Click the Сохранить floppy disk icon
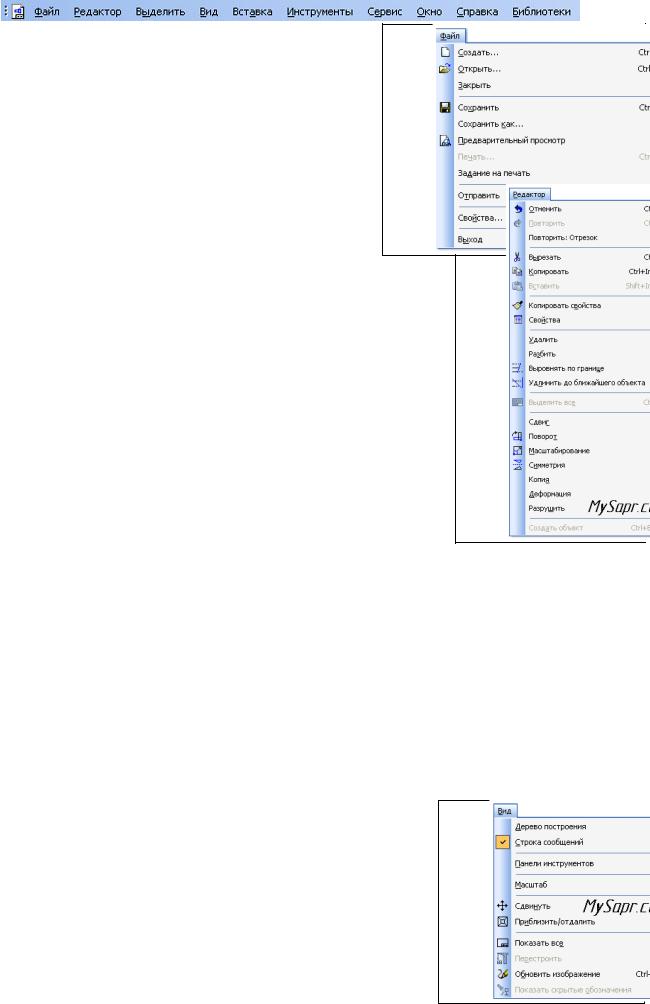 (x=445, y=108)
